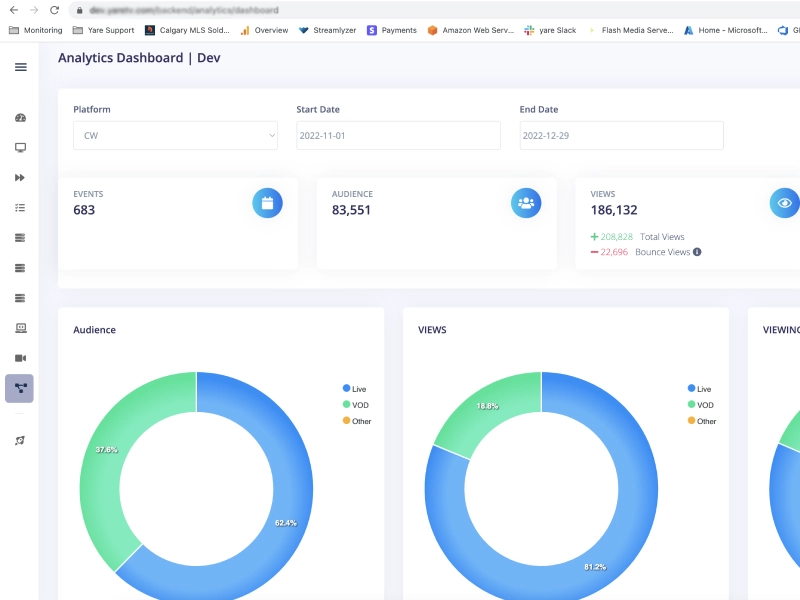Open the Streamlyzer bookmark

[x=328, y=30]
